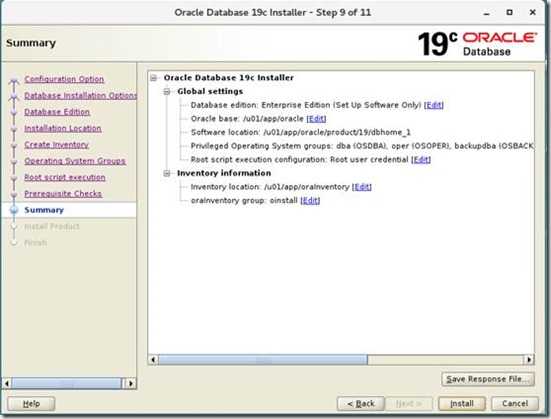Open the Installation Location step

click(x=63, y=128)
